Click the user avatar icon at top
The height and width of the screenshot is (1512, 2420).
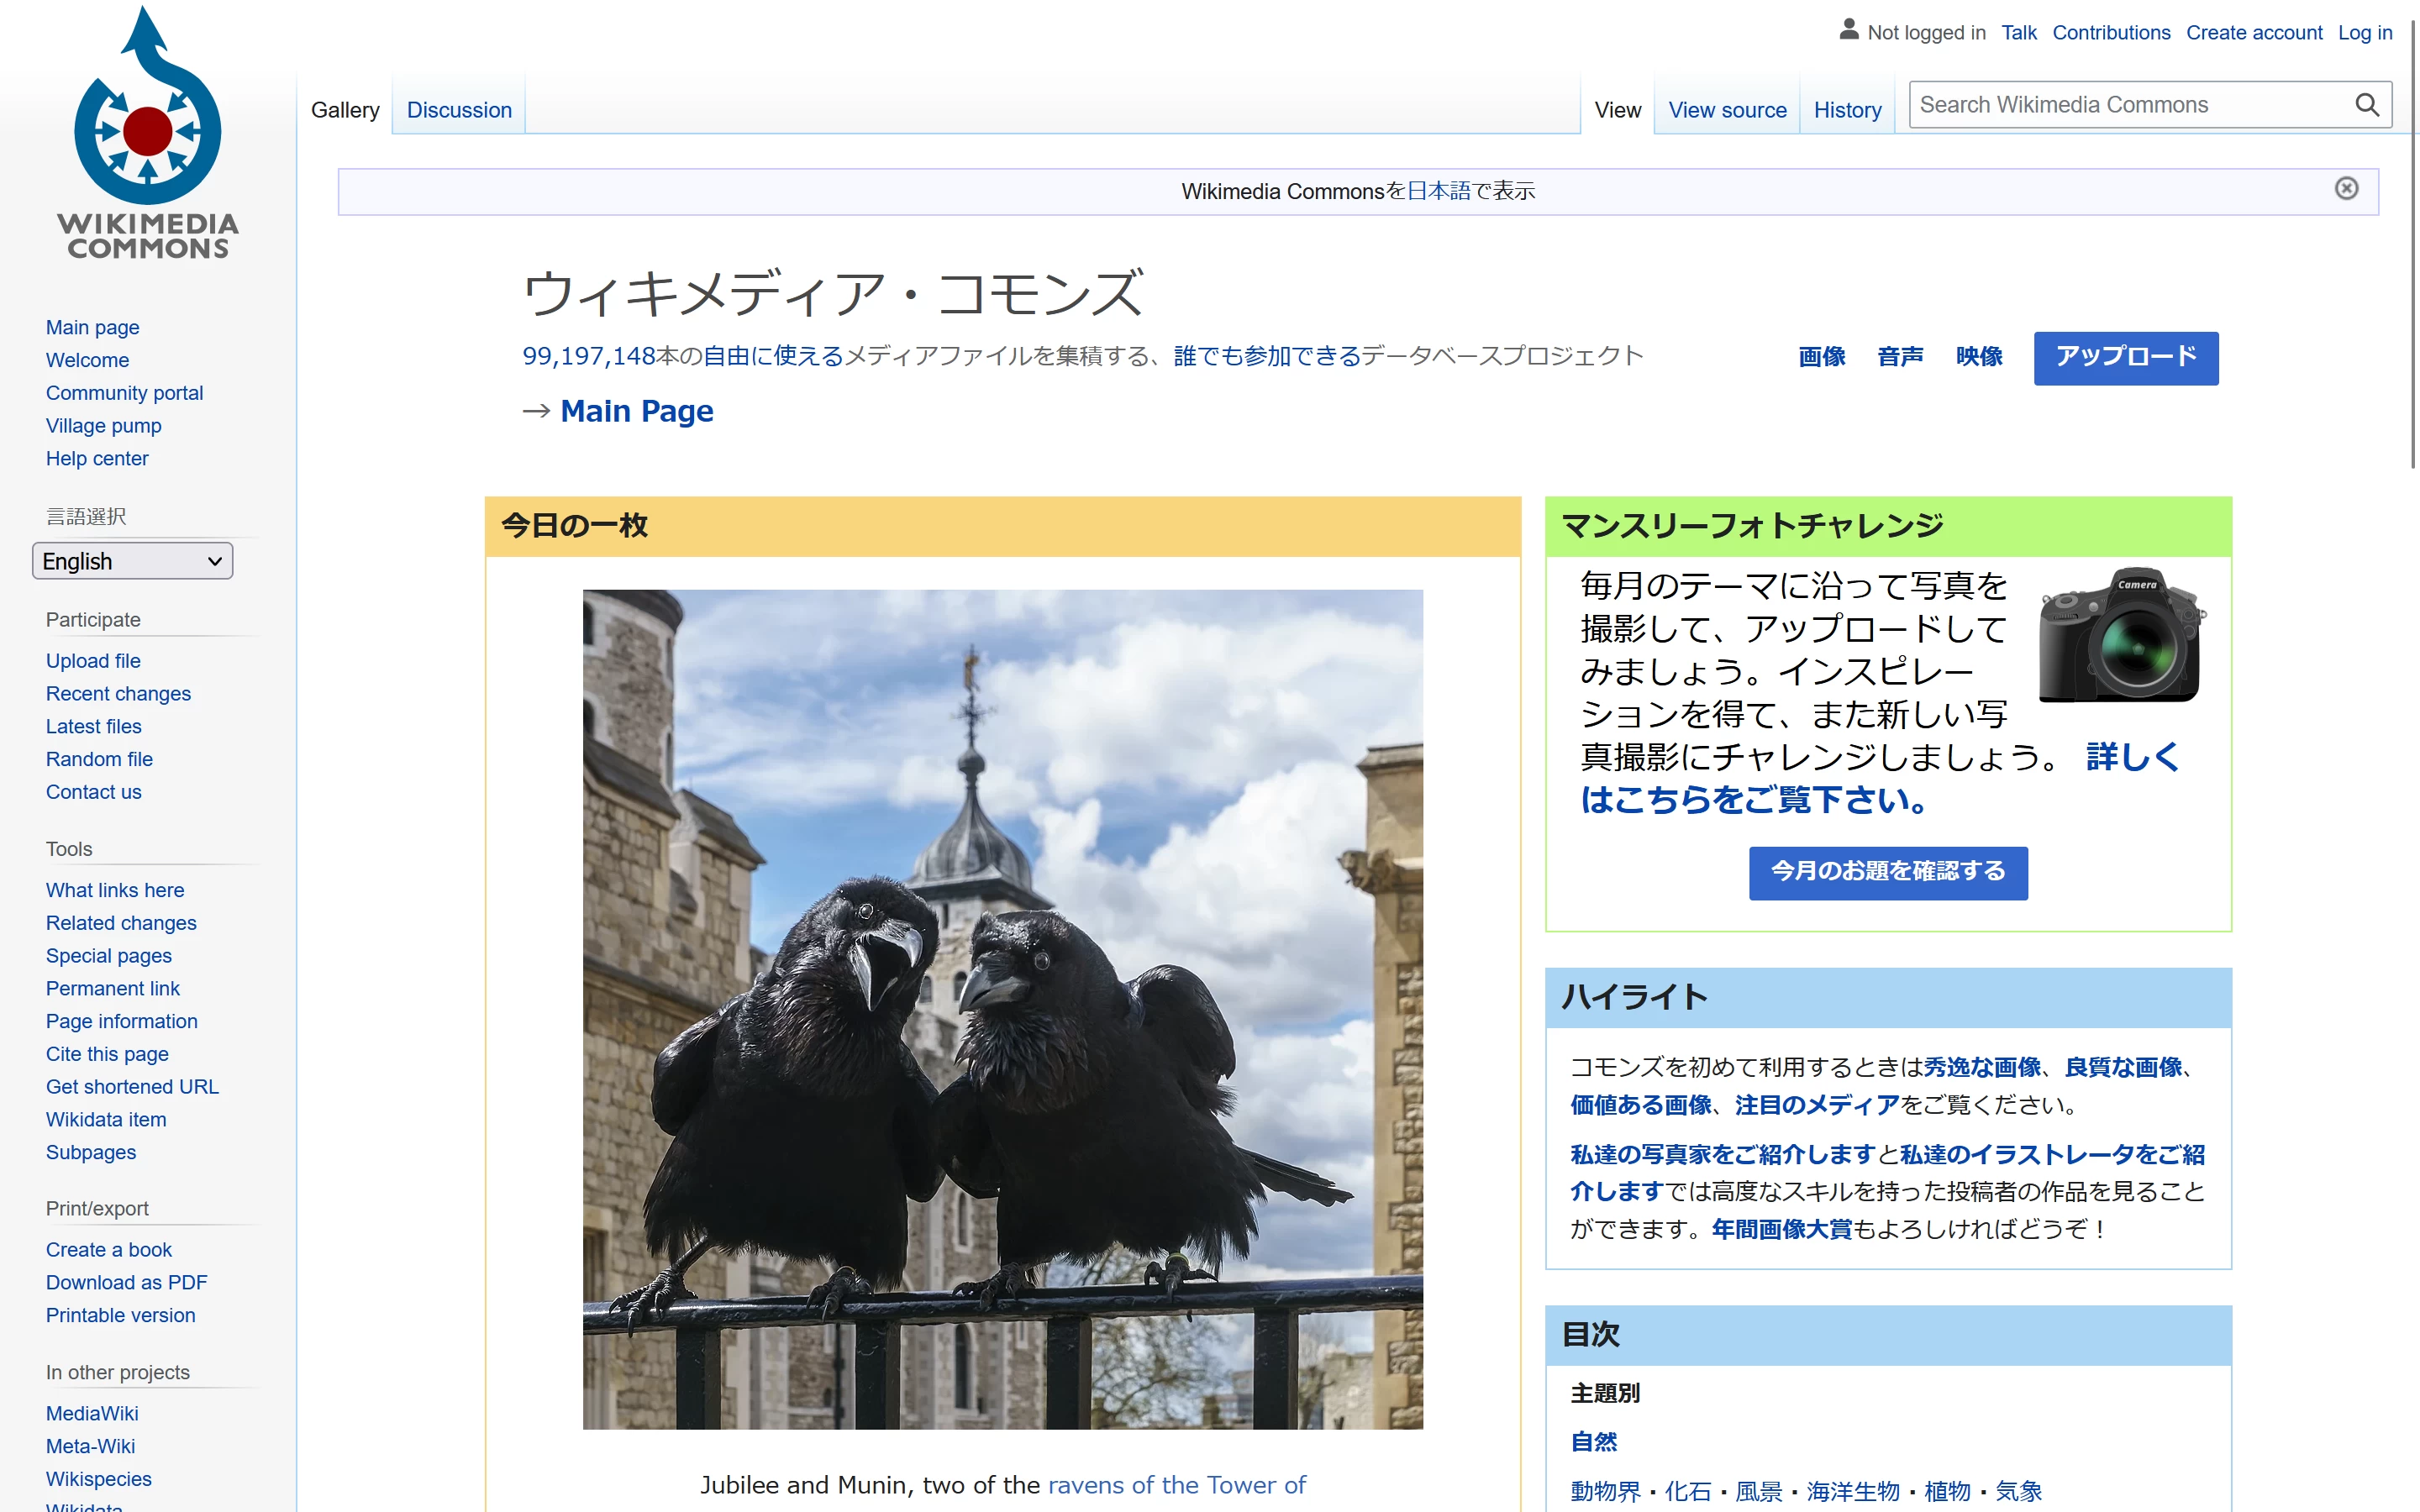[x=1849, y=30]
